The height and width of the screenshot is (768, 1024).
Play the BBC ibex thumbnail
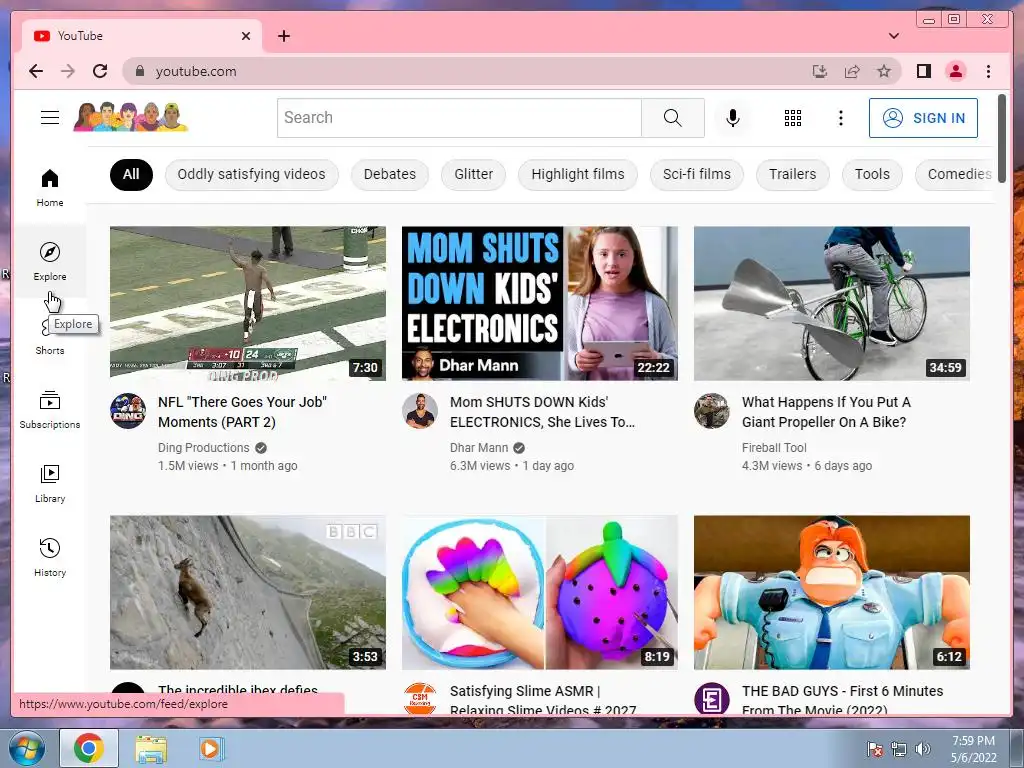coord(248,592)
